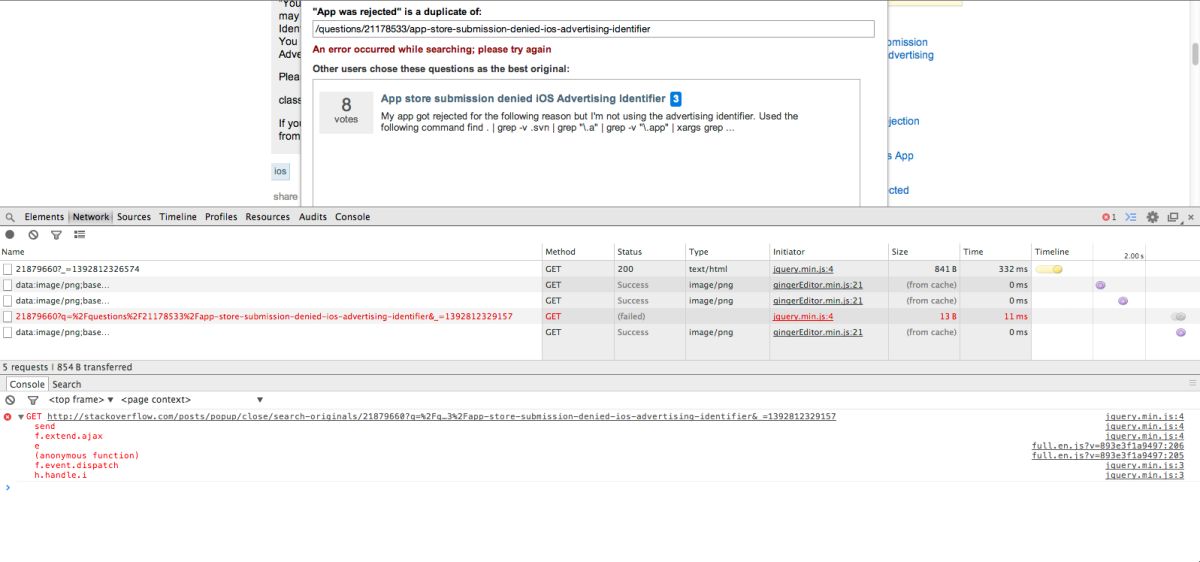Sort requests by Initiator column
The image size is (1200, 562).
pyautogui.click(x=828, y=252)
